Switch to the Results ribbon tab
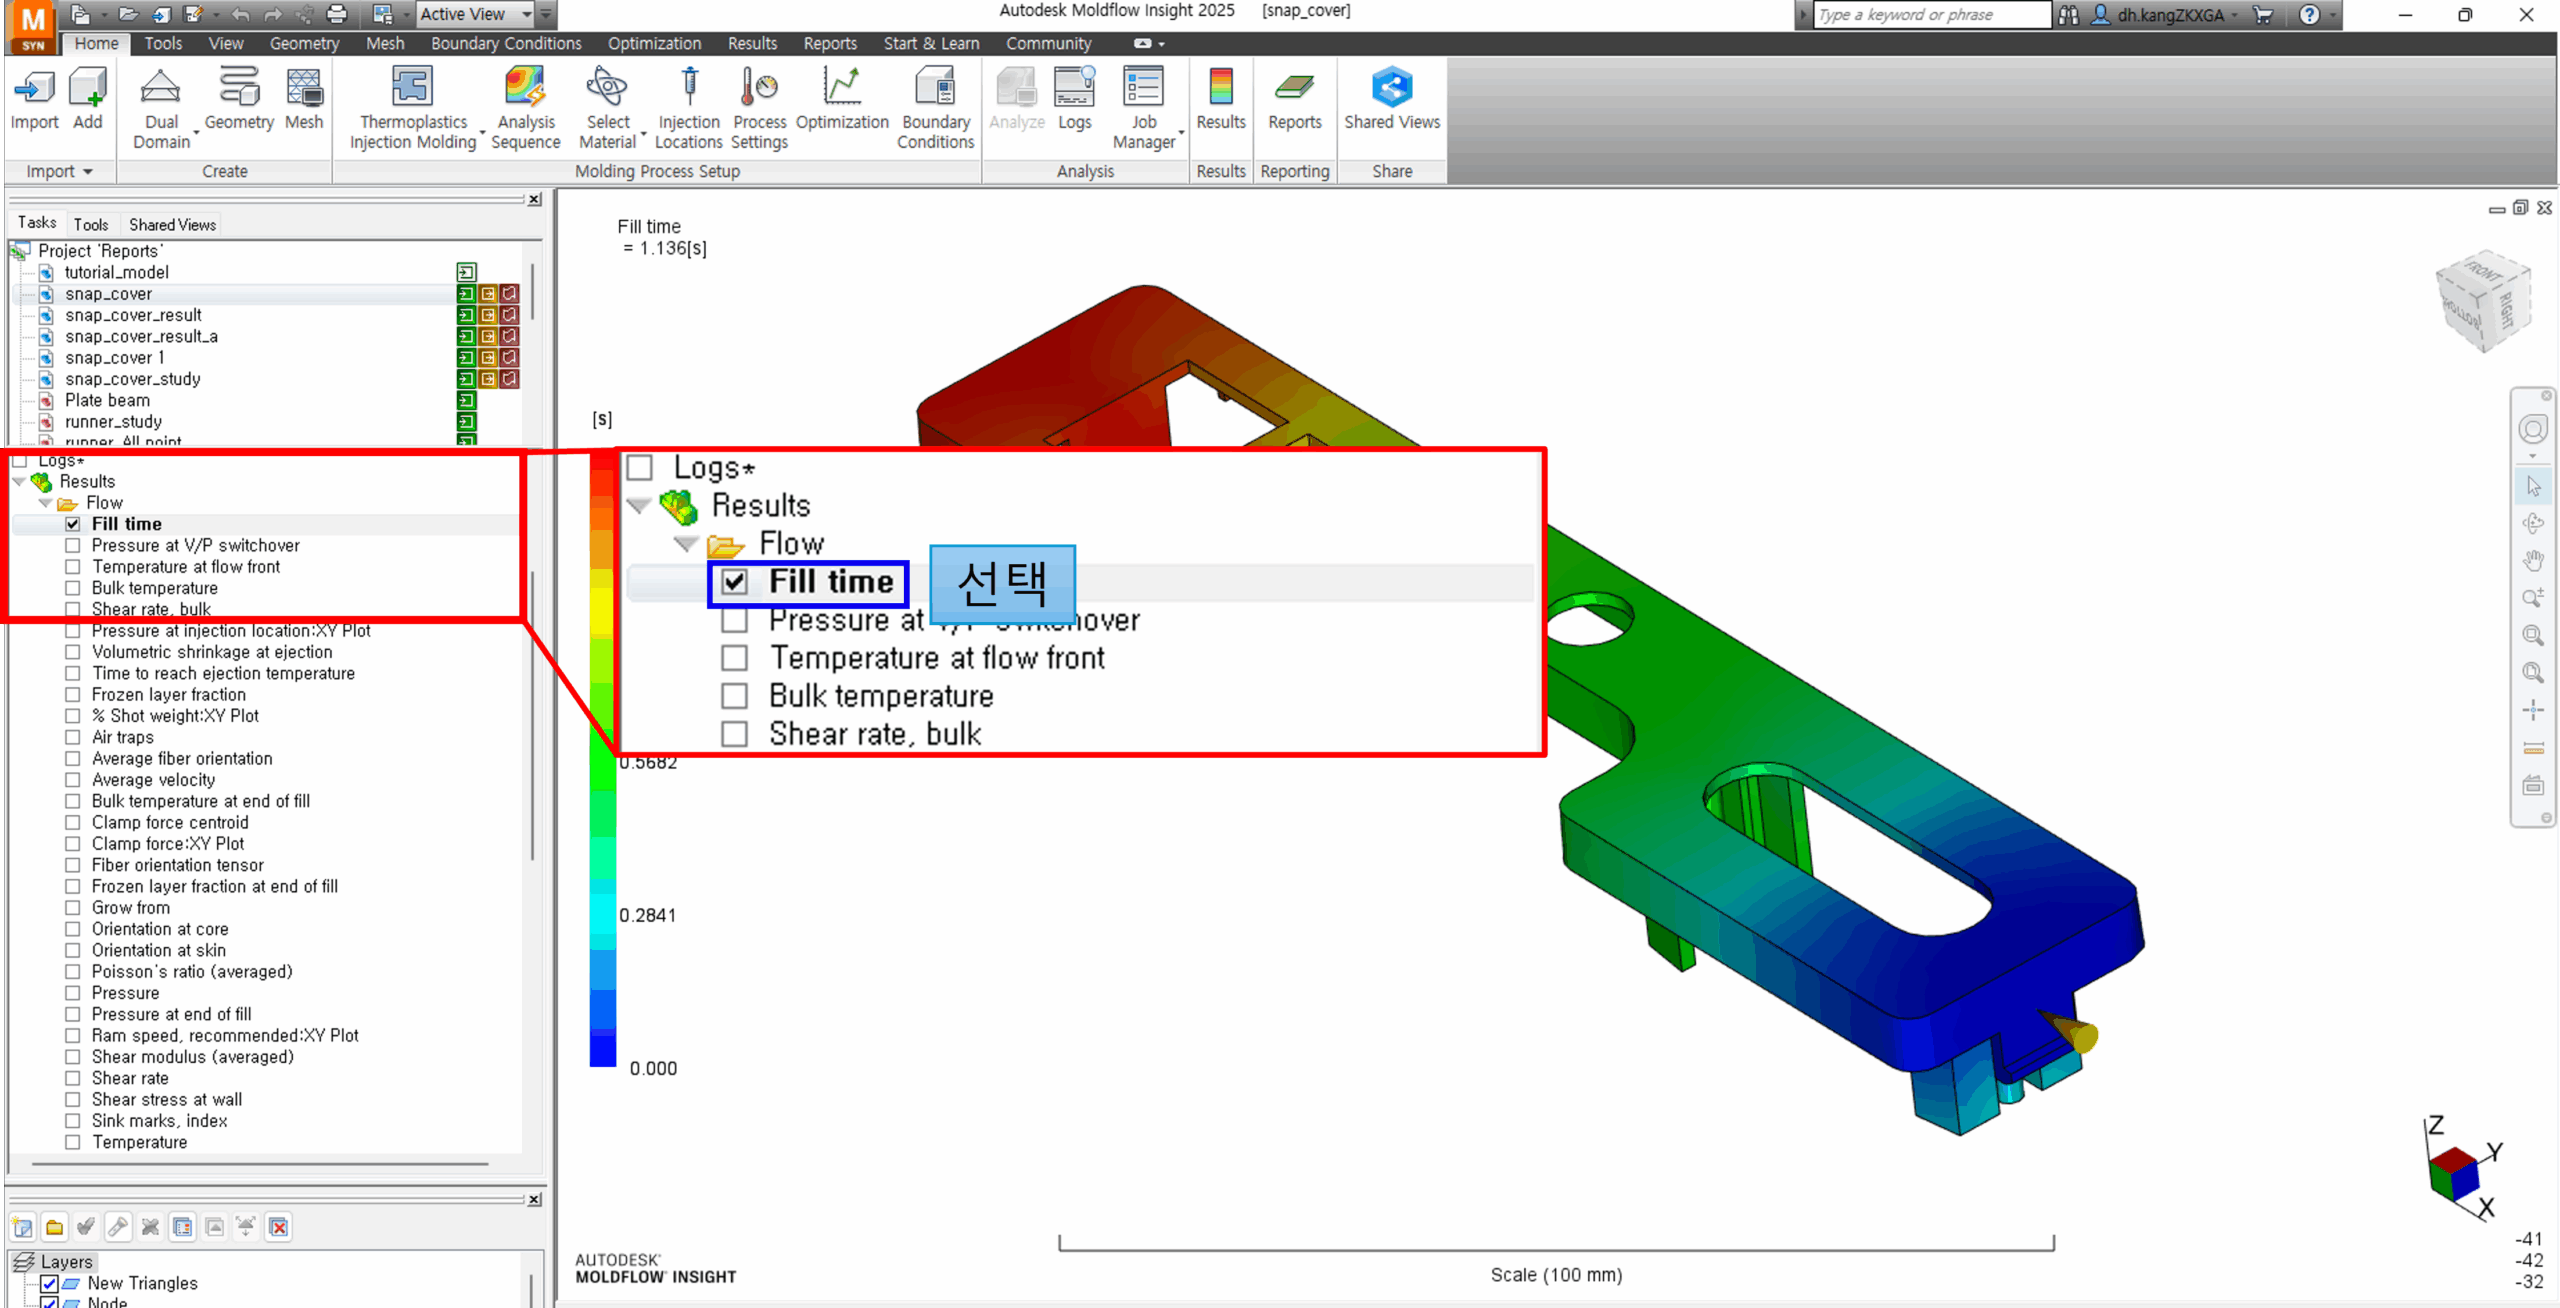 tap(752, 43)
